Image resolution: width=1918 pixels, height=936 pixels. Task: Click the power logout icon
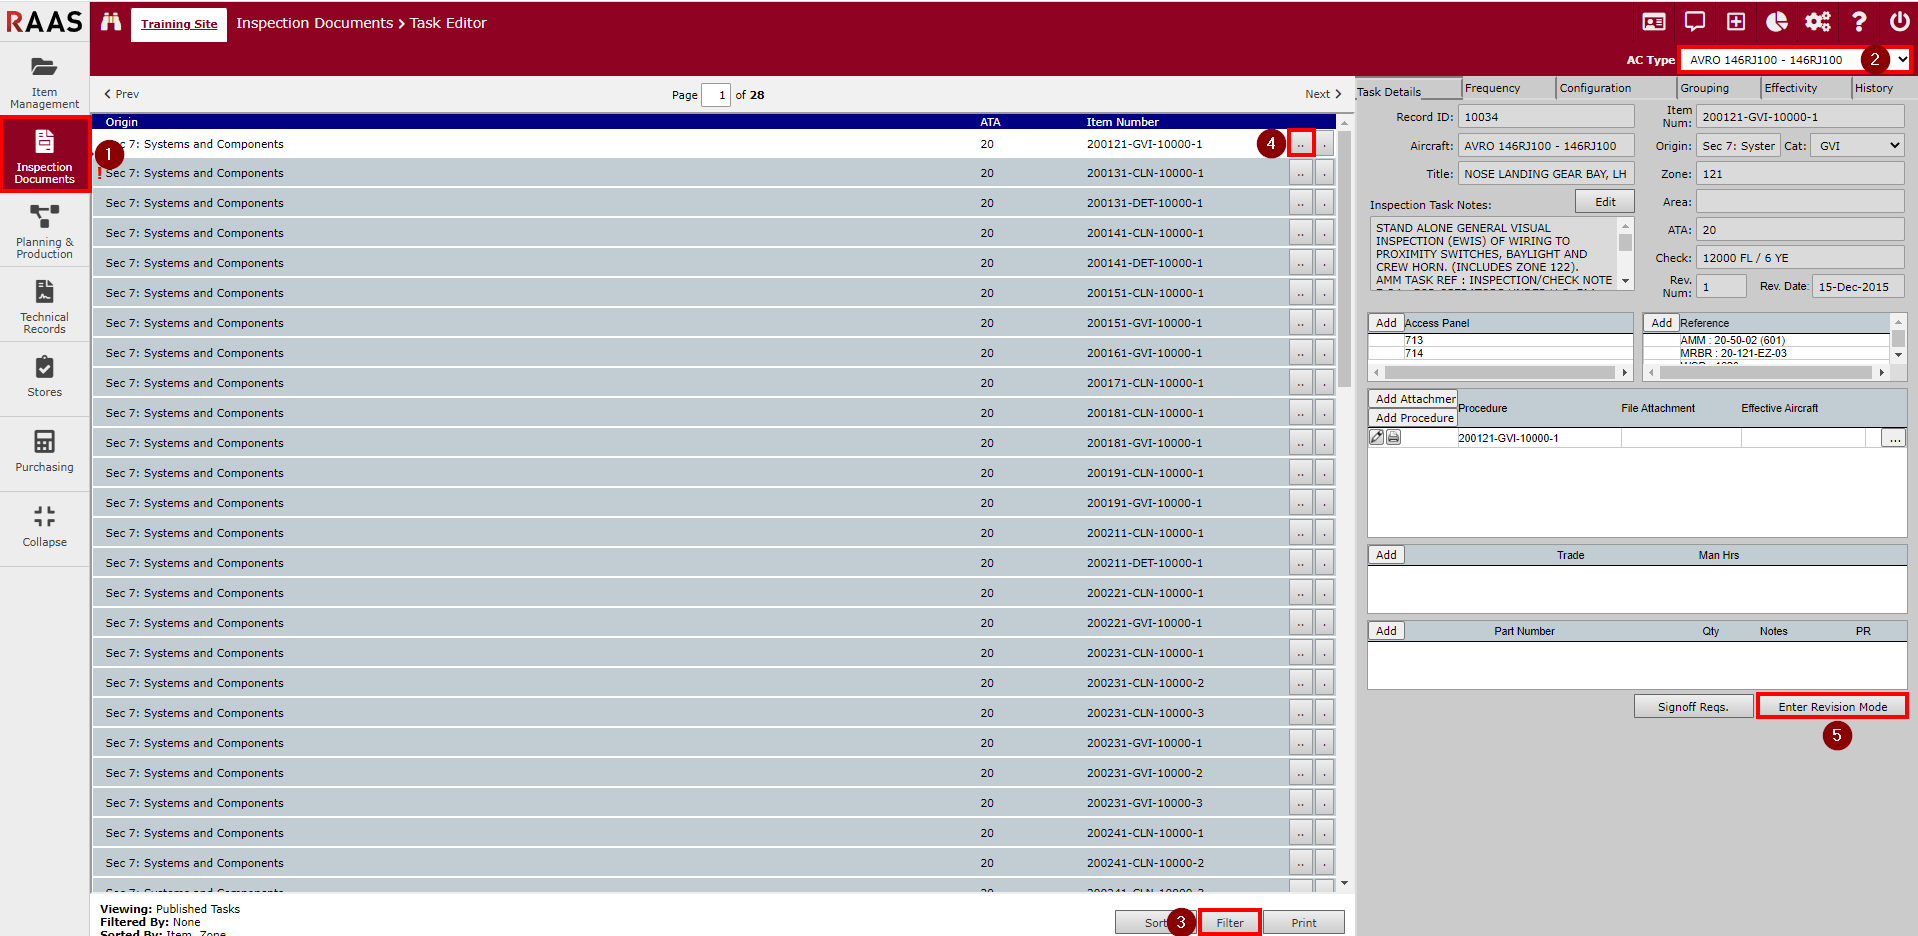[x=1898, y=22]
